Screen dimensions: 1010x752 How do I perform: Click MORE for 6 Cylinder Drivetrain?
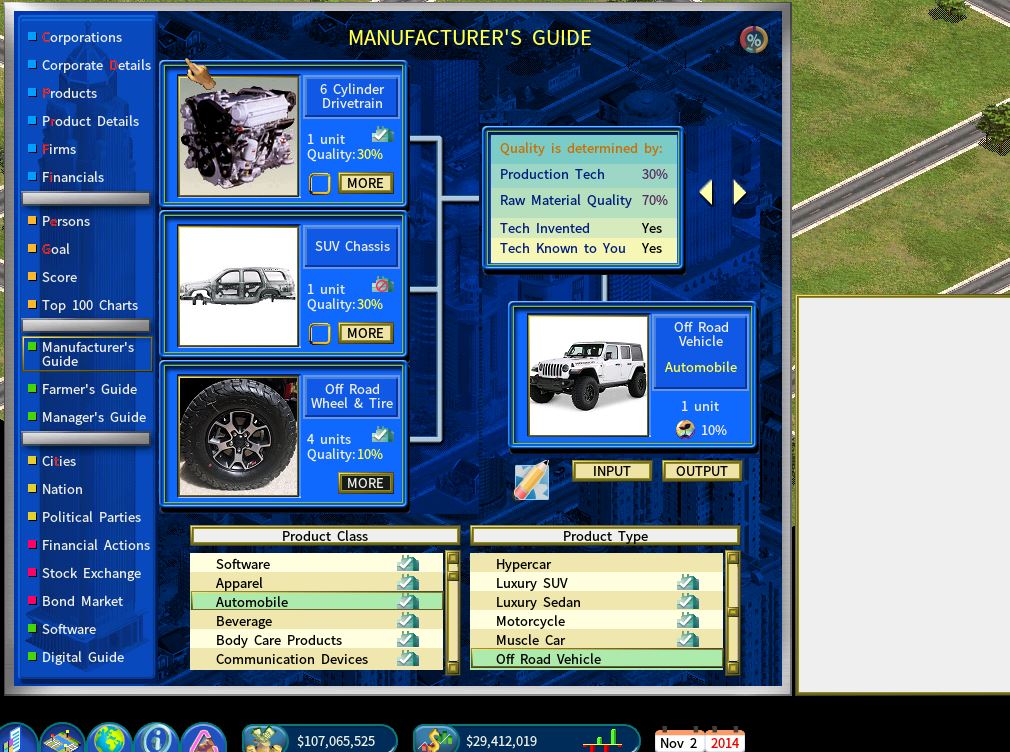[366, 183]
